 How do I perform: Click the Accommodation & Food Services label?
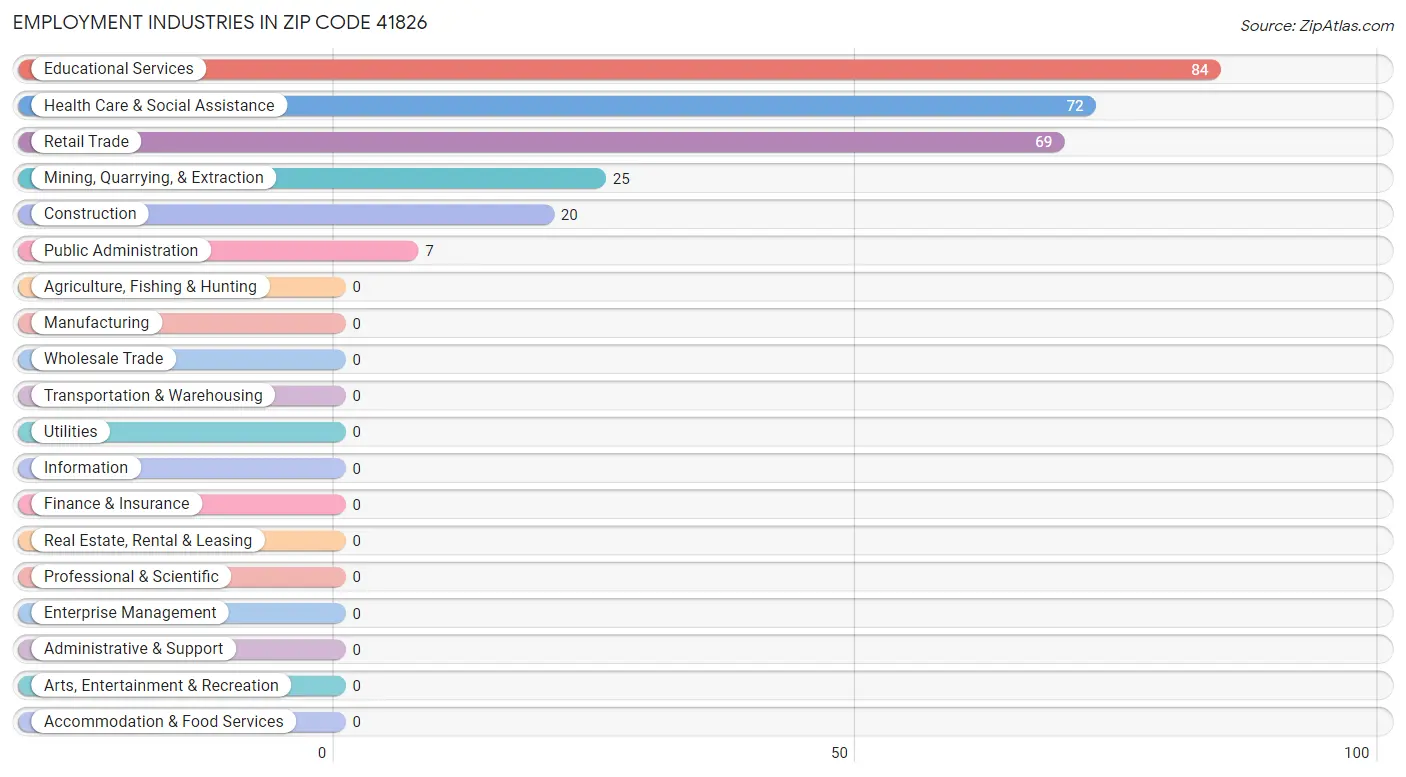point(163,721)
